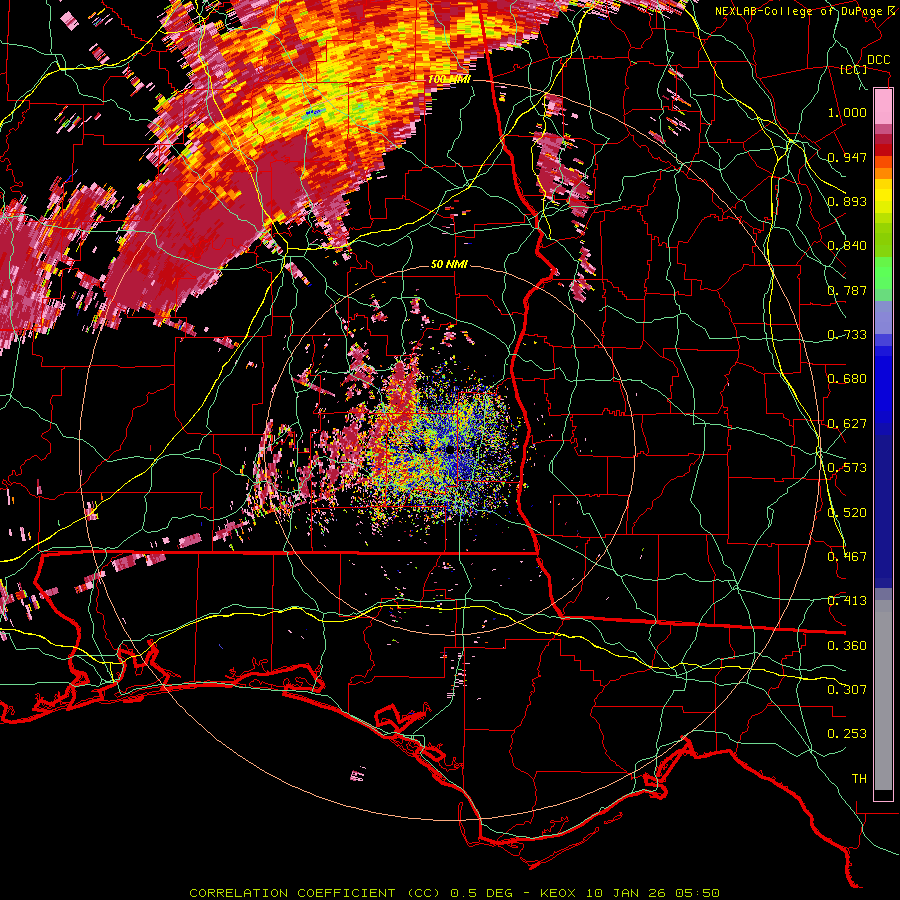Viewport: 900px width, 900px height.
Task: Click the TH threshold label
Action: point(859,779)
